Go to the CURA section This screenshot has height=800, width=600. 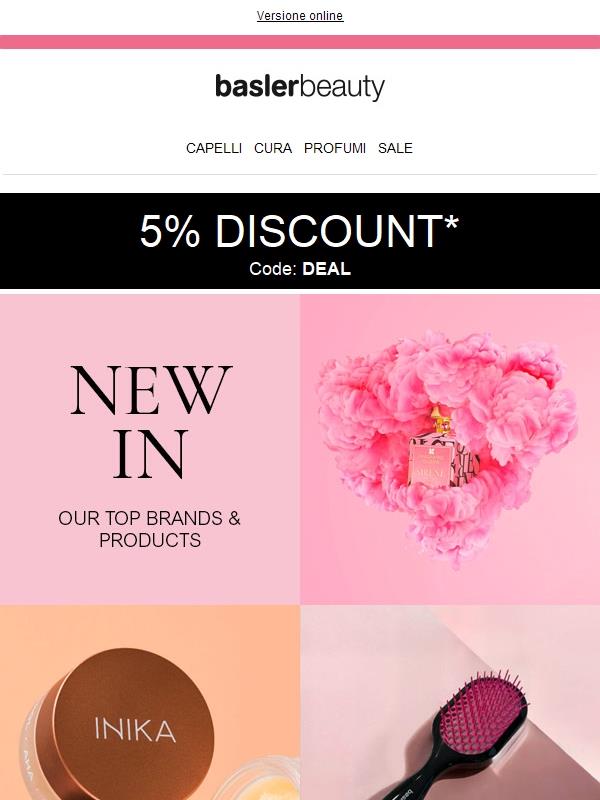pos(273,148)
